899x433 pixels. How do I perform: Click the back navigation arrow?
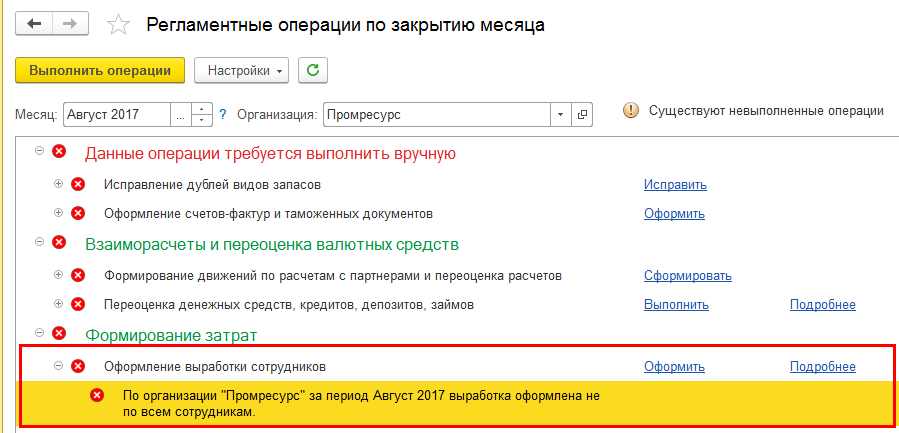pos(34,24)
